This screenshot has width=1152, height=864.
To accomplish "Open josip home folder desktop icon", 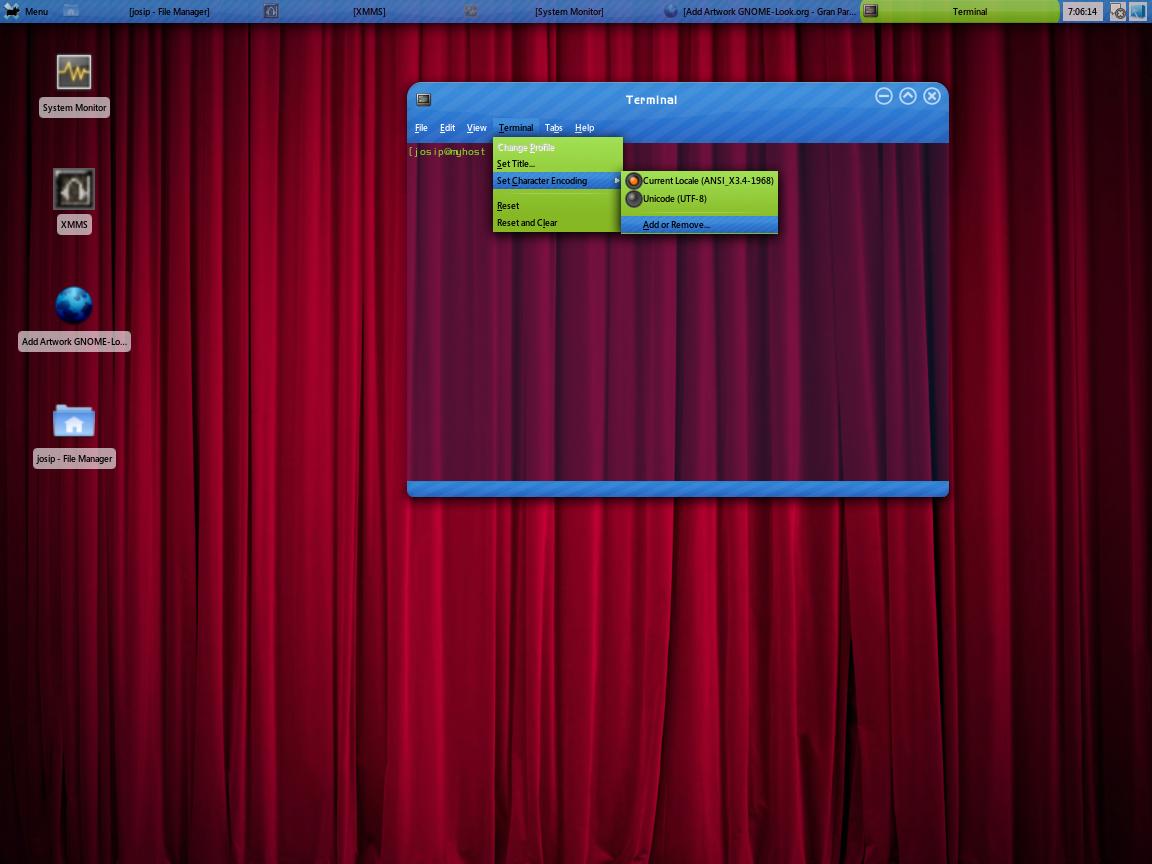I will click(x=74, y=421).
